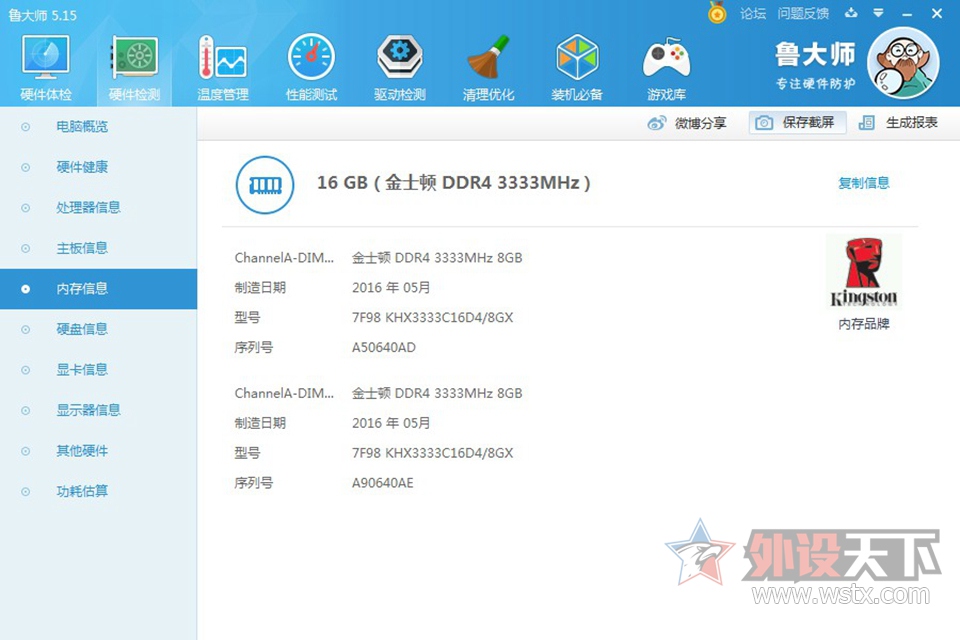Open the 游戏库 game library
This screenshot has width=960, height=640.
[666, 67]
